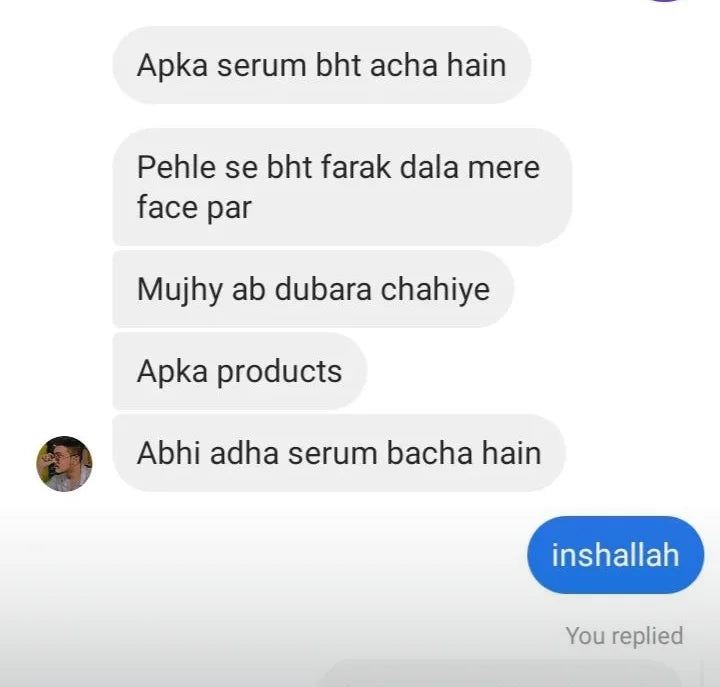Select the 'Pehle se bht farak dala' message
This screenshot has height=687, width=720.
point(342,187)
